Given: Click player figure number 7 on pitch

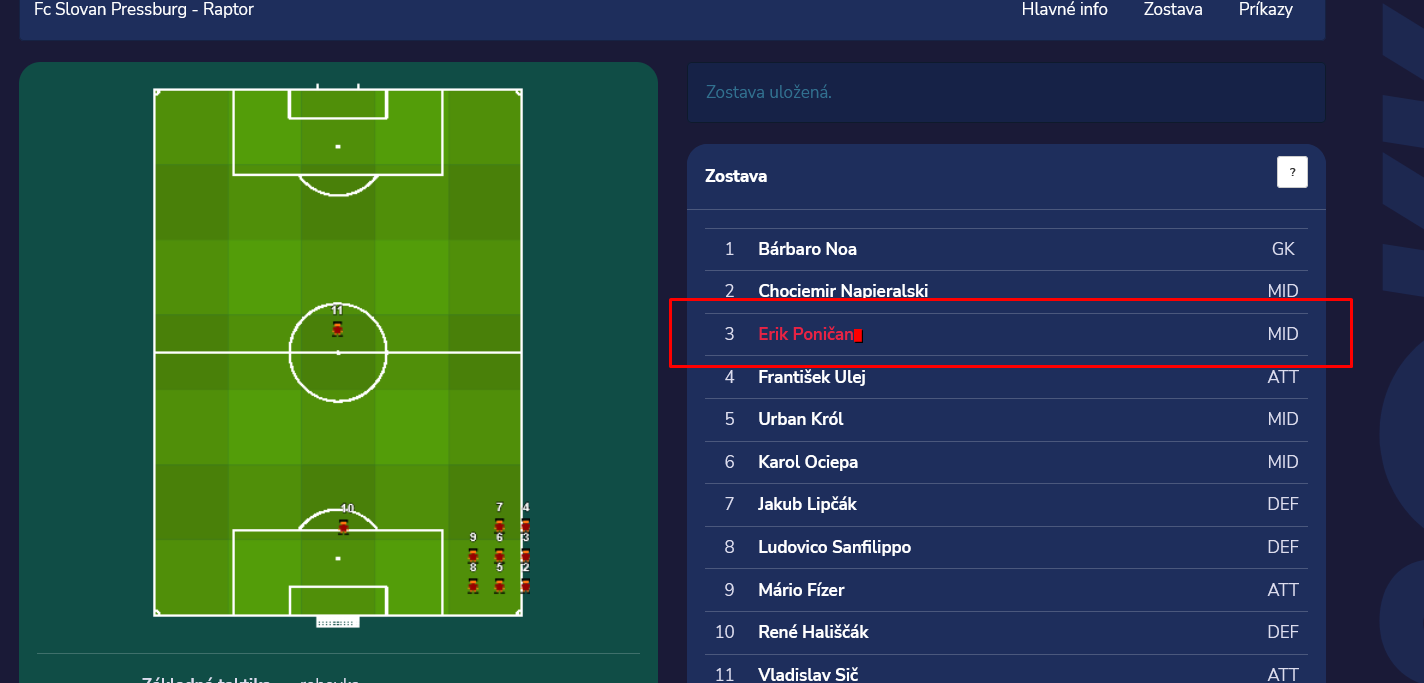Looking at the screenshot, I should pyautogui.click(x=499, y=524).
